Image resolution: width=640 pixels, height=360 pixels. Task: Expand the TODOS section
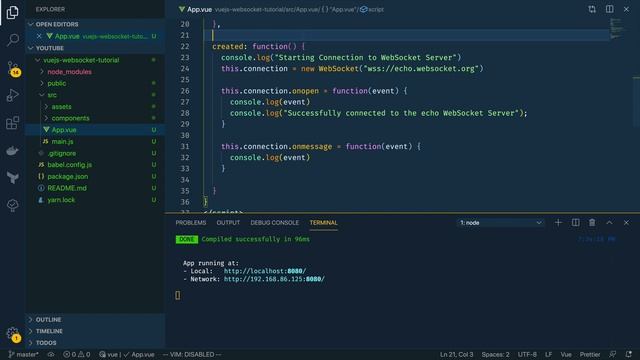pos(96,343)
